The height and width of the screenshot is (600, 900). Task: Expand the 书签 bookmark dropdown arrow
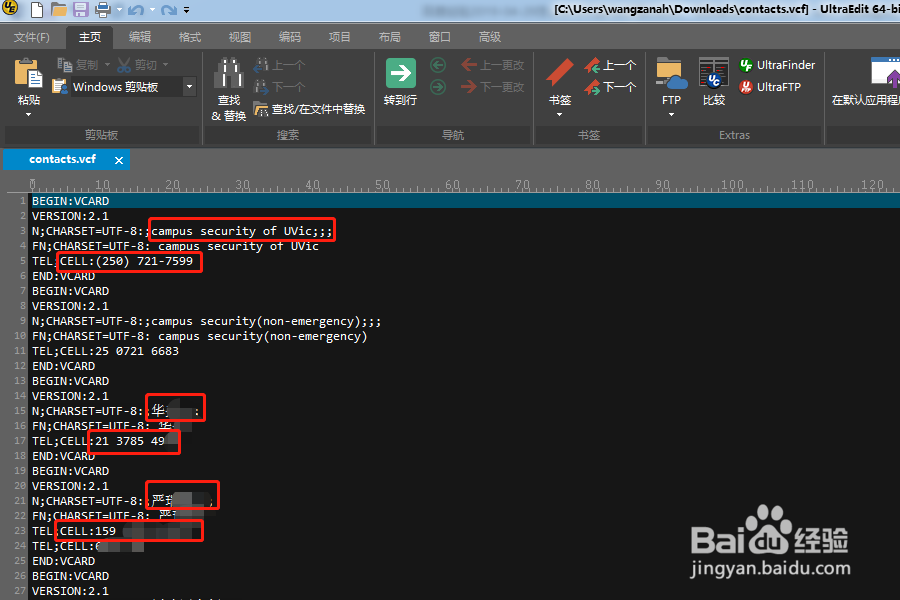click(x=560, y=115)
